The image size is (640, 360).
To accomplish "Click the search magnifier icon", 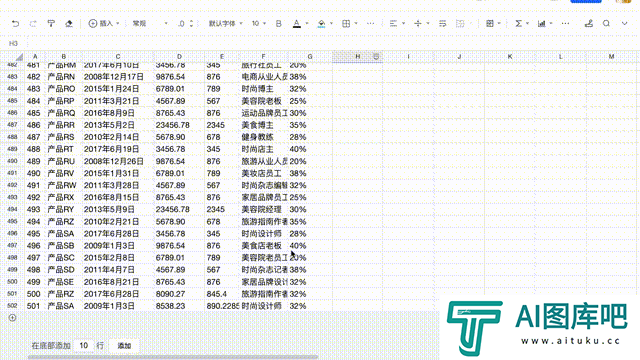I will pyautogui.click(x=606, y=23).
